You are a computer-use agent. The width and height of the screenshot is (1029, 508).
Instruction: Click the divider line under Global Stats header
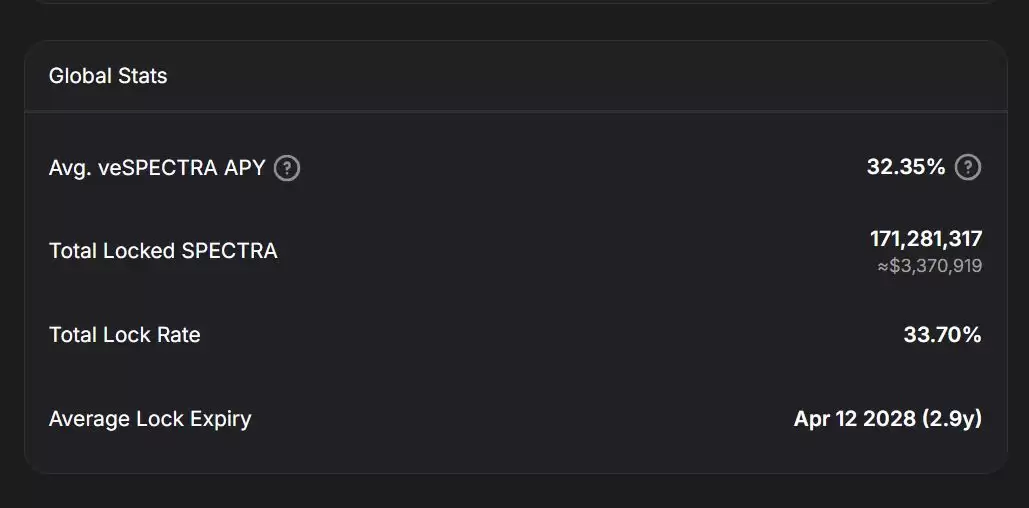(x=515, y=110)
